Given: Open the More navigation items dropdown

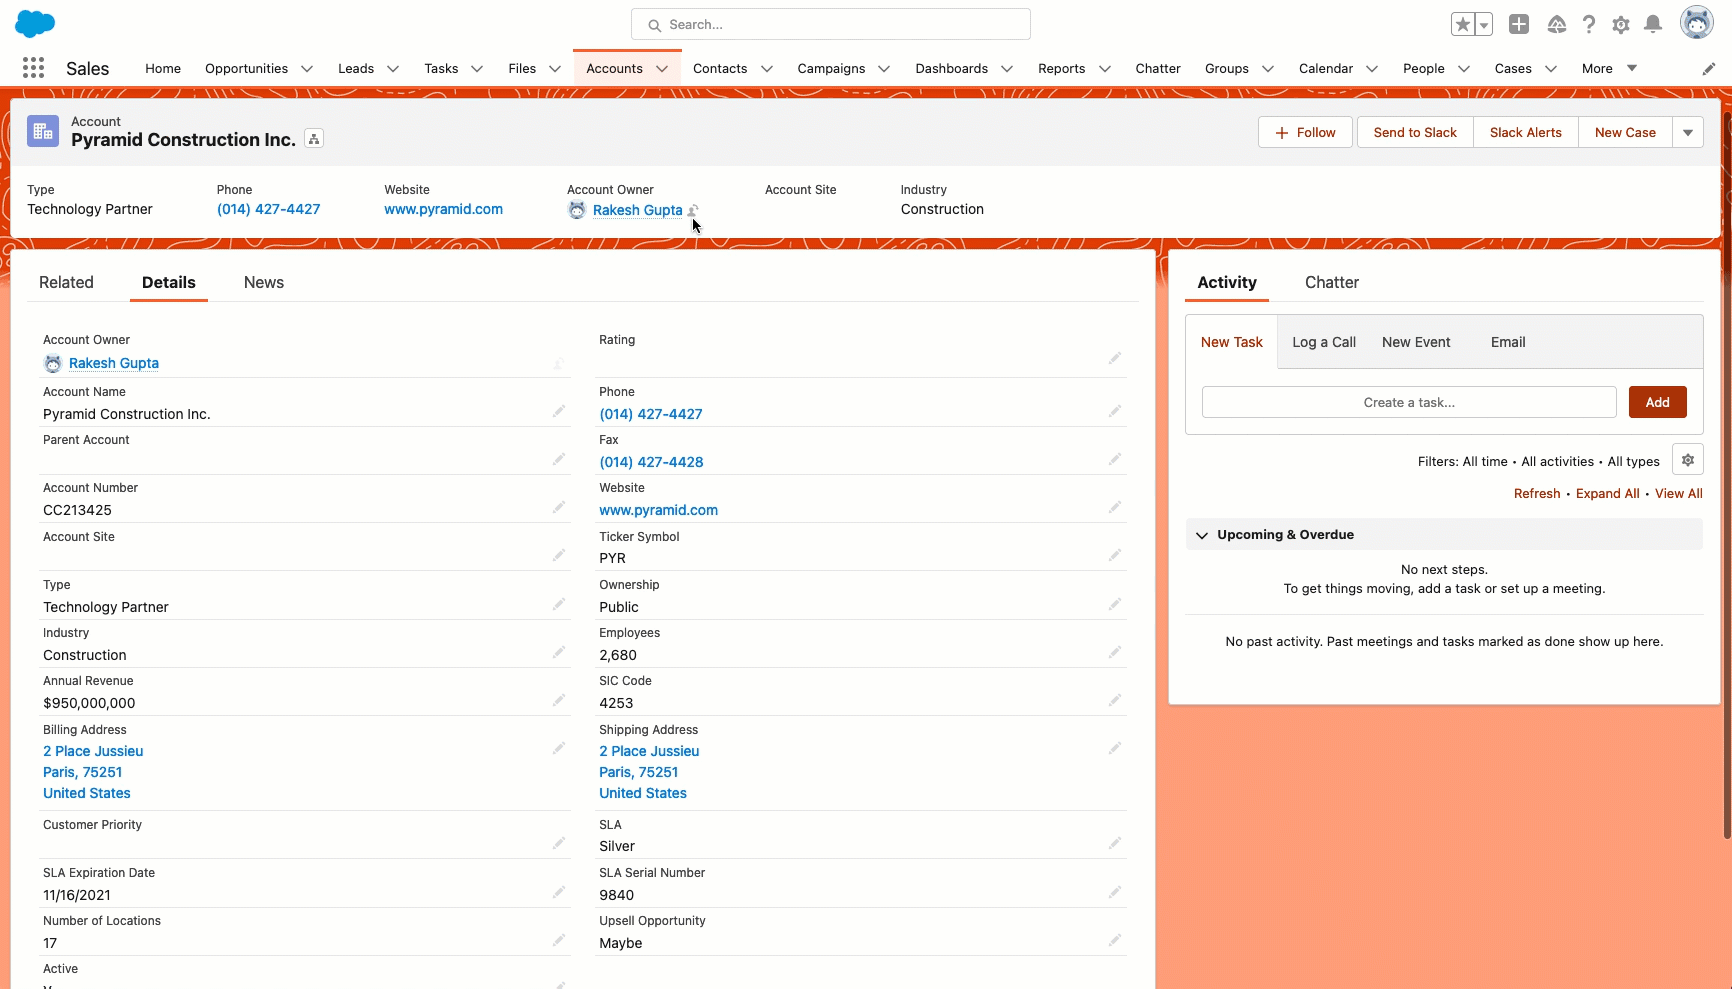Looking at the screenshot, I should click(1609, 68).
